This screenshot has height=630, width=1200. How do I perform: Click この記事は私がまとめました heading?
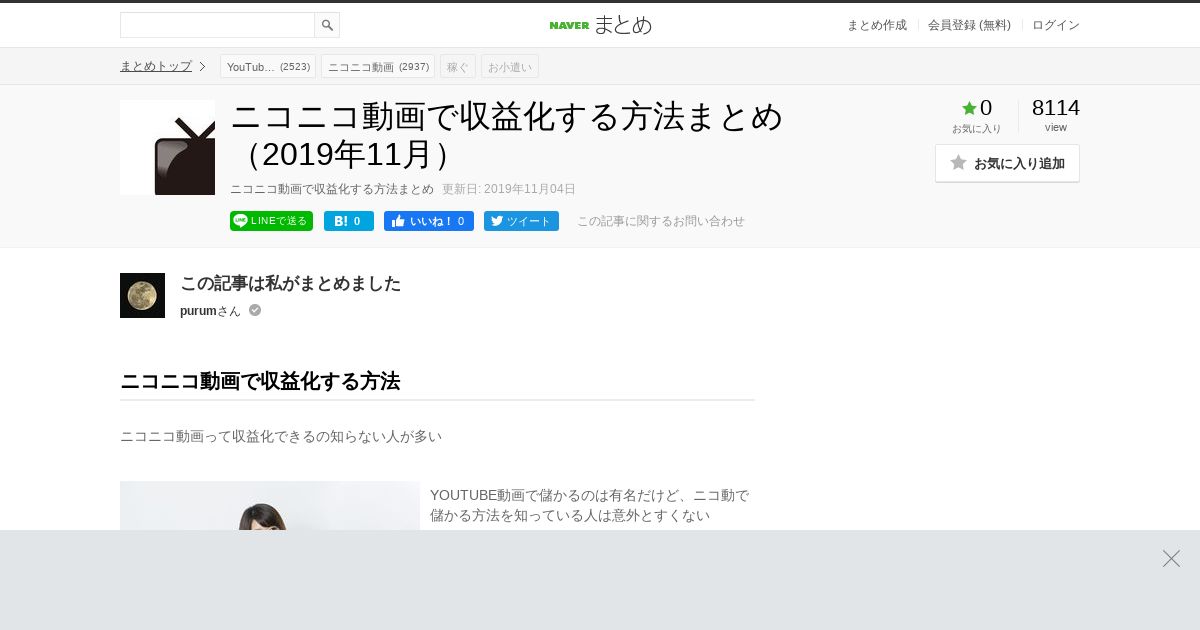pos(290,283)
